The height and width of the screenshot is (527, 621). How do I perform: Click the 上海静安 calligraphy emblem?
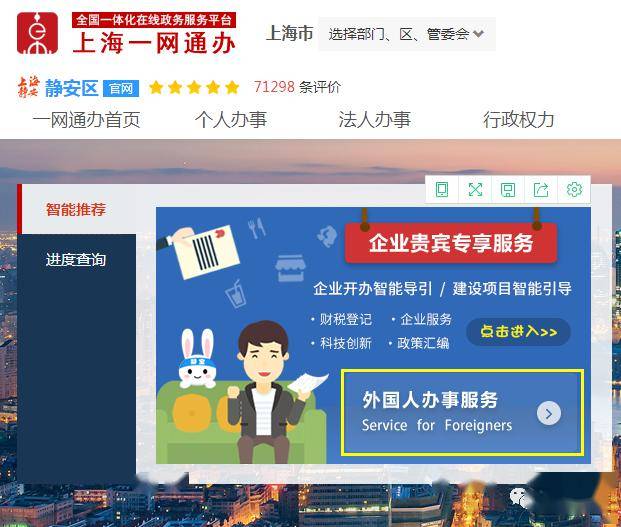pyautogui.click(x=29, y=87)
